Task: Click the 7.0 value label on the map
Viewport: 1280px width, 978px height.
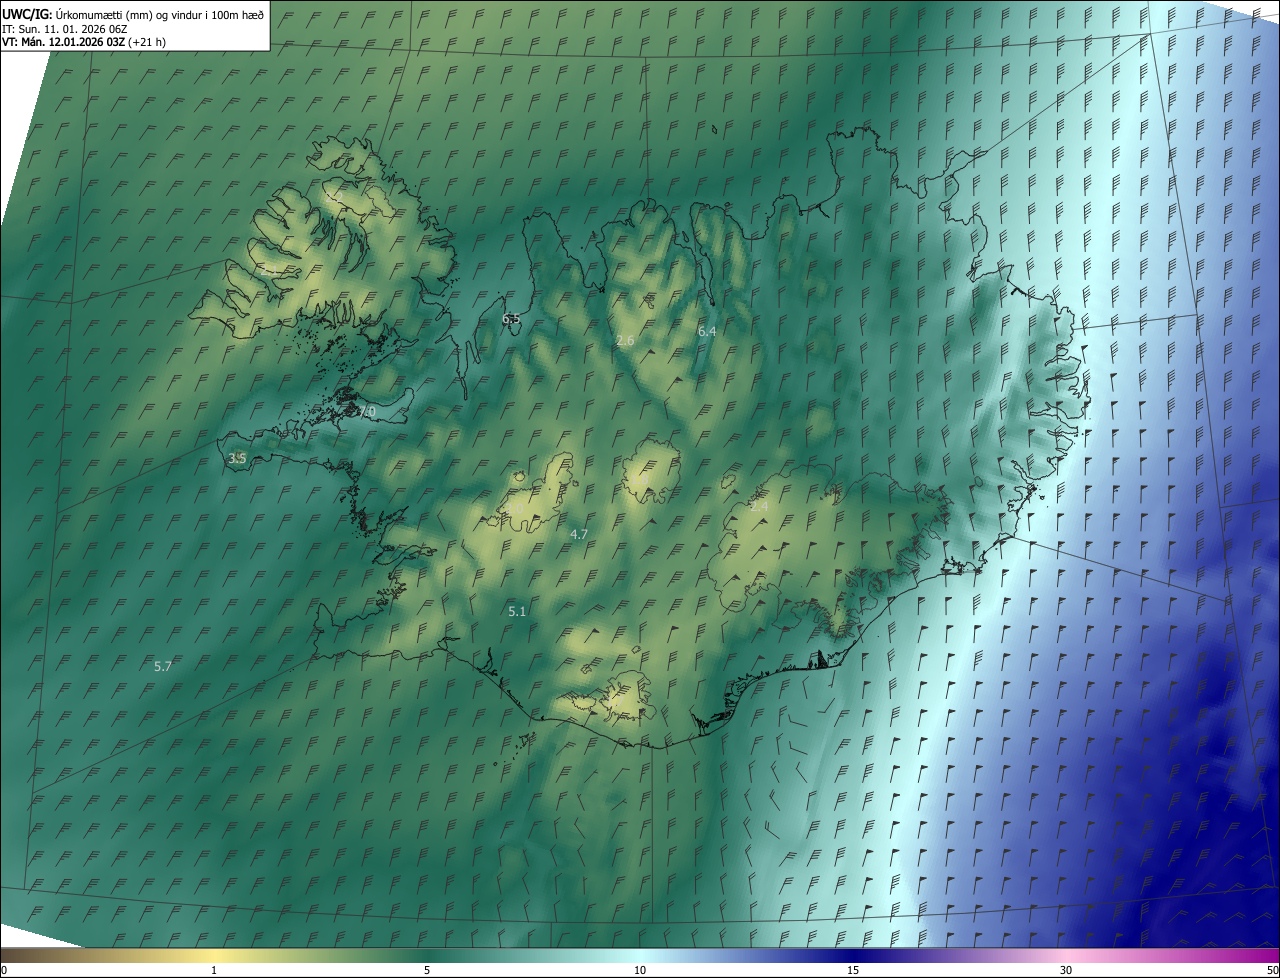Action: coord(367,411)
